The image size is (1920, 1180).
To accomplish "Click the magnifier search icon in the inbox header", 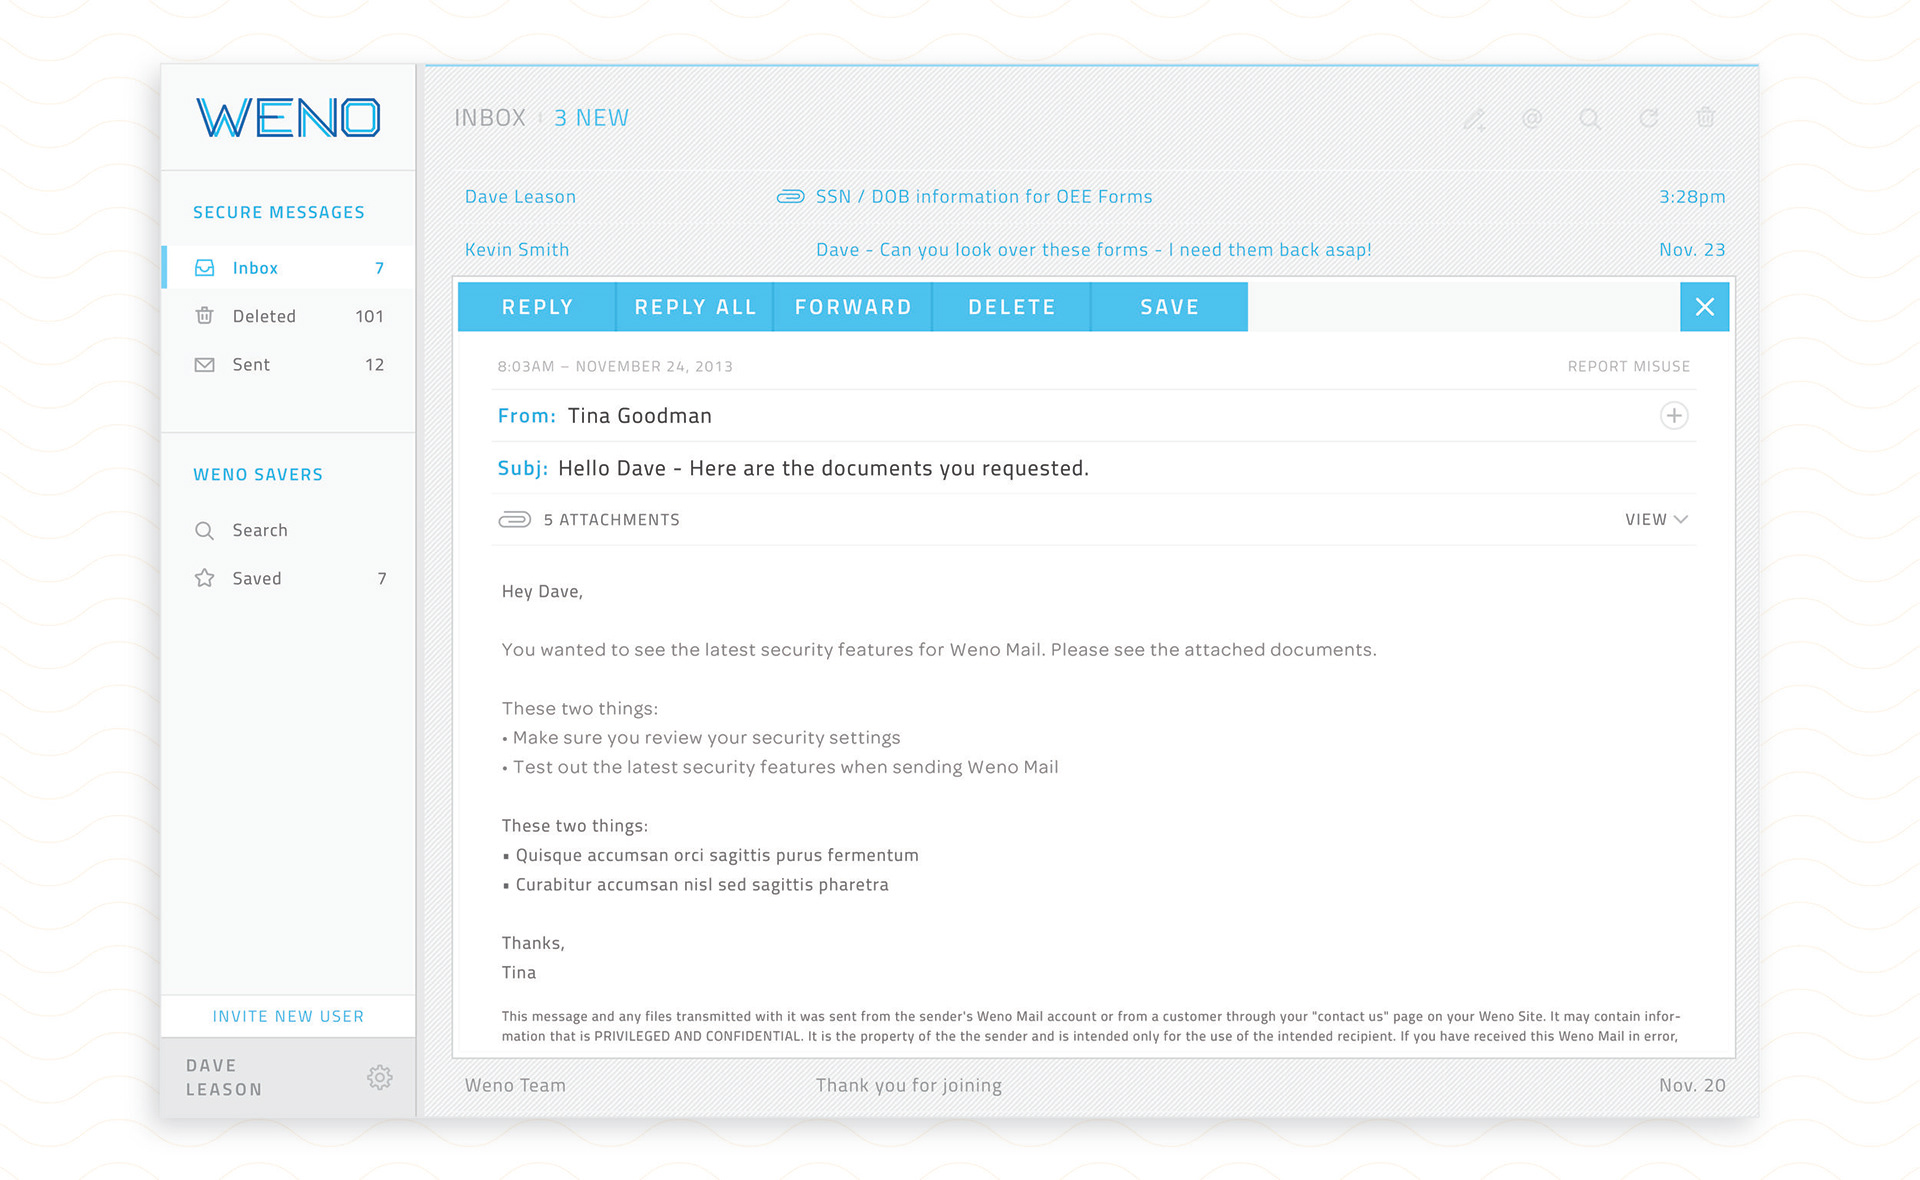I will coord(1590,119).
